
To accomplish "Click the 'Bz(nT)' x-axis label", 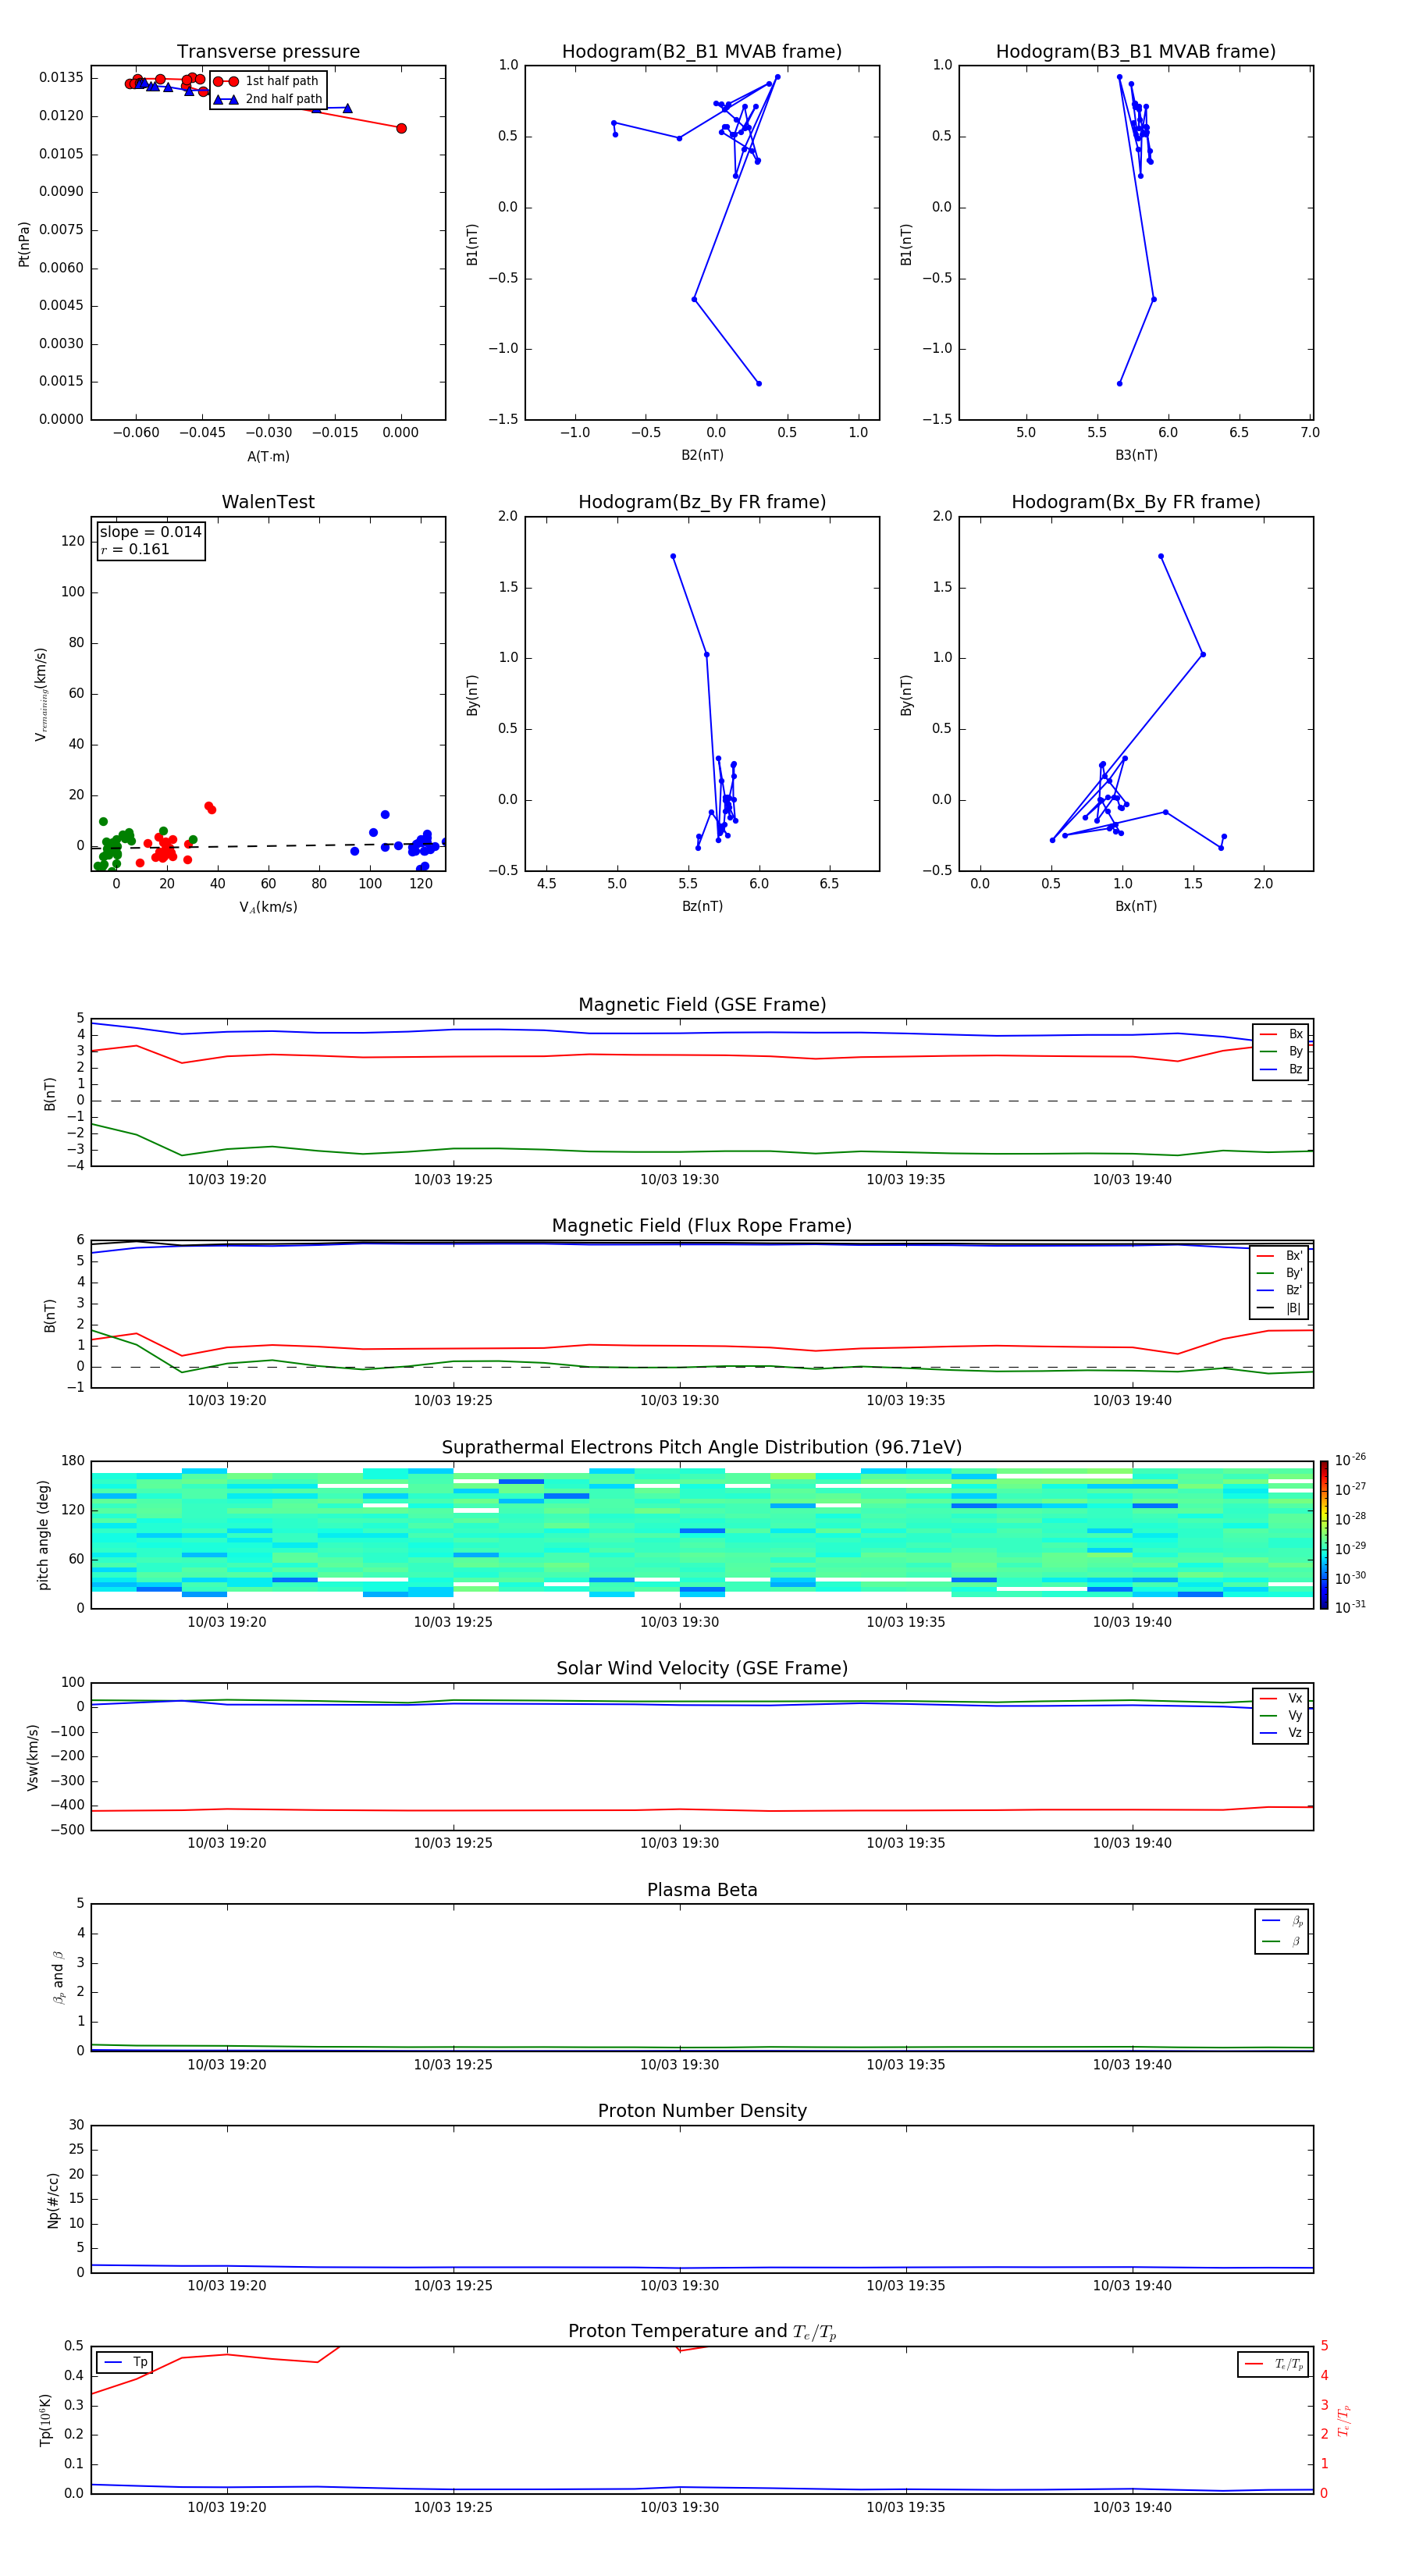I will click(x=702, y=906).
